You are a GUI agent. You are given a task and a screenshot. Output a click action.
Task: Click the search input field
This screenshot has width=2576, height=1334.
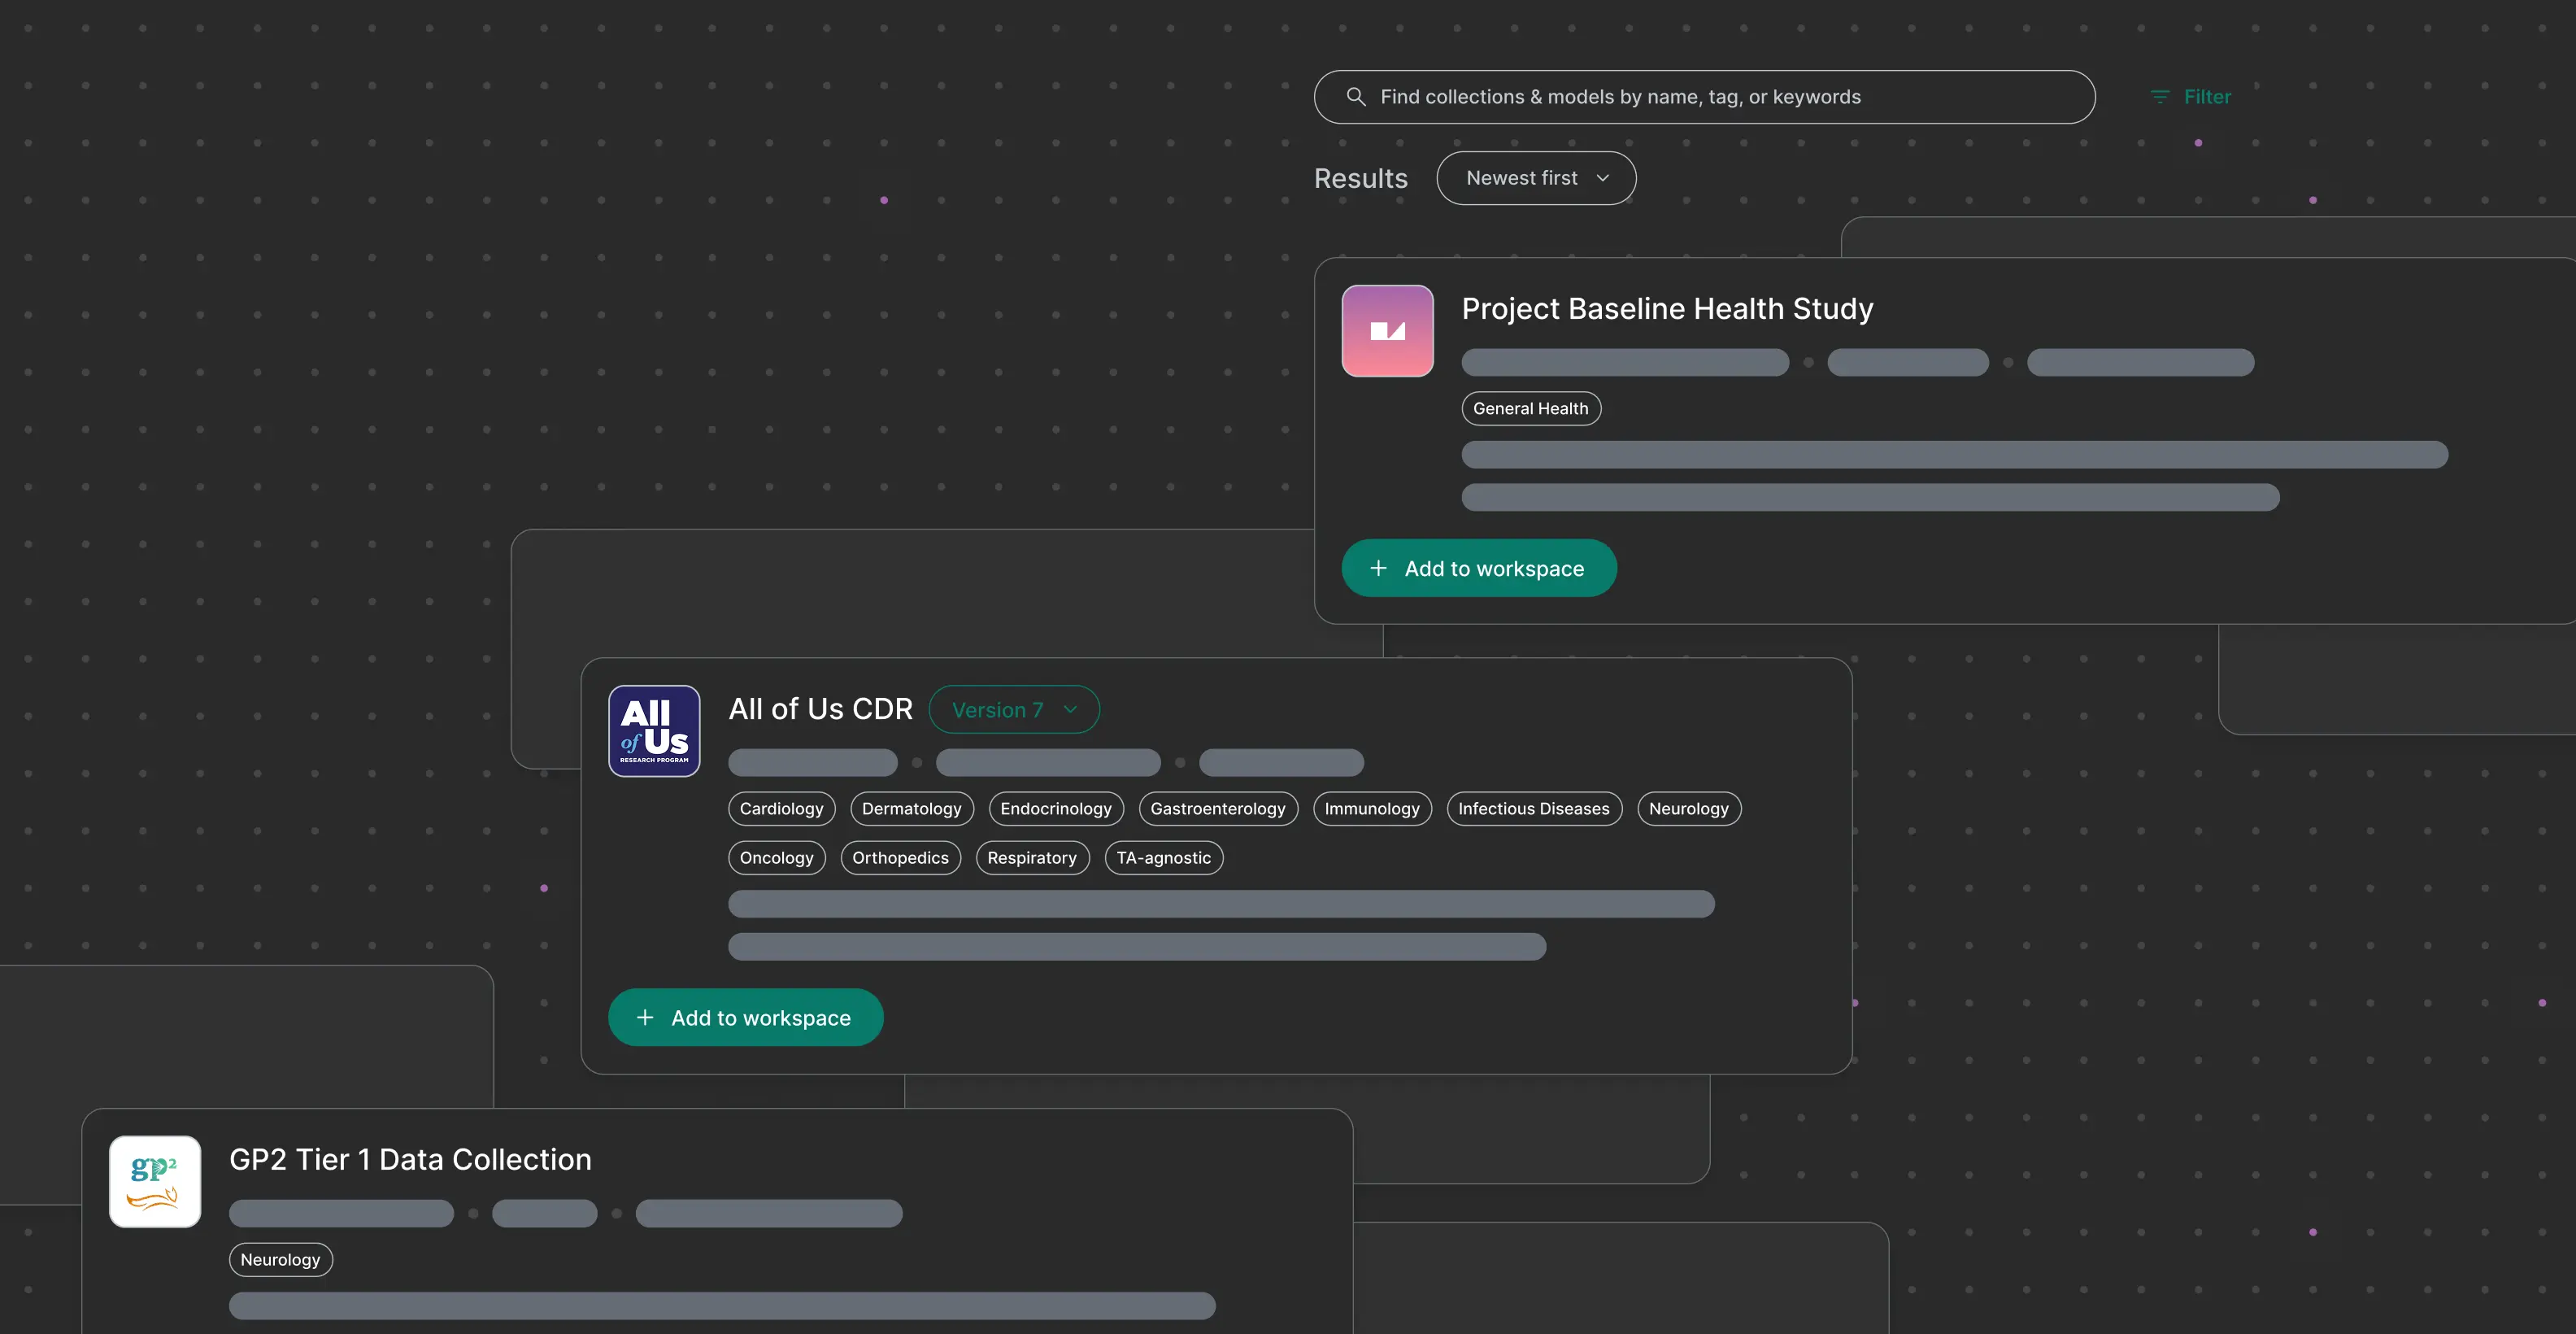[x=1700, y=96]
